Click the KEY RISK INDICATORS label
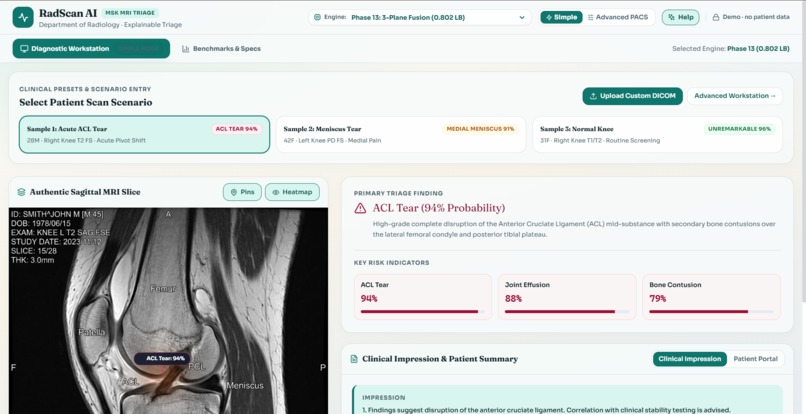The height and width of the screenshot is (414, 806). point(391,263)
